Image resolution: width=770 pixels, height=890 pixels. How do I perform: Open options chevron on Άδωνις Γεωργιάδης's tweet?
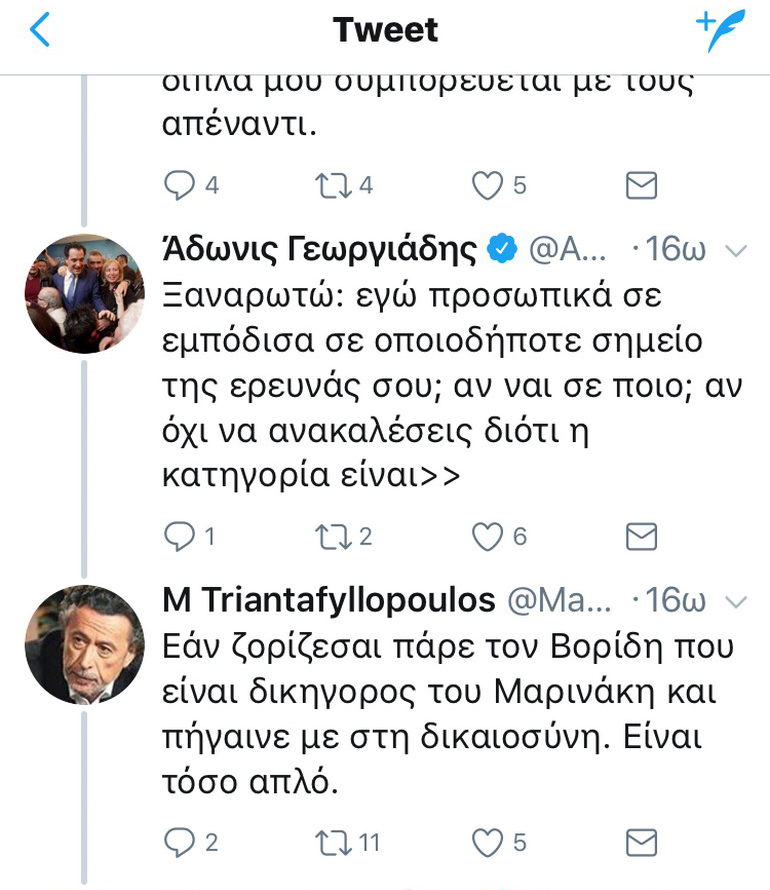[736, 251]
